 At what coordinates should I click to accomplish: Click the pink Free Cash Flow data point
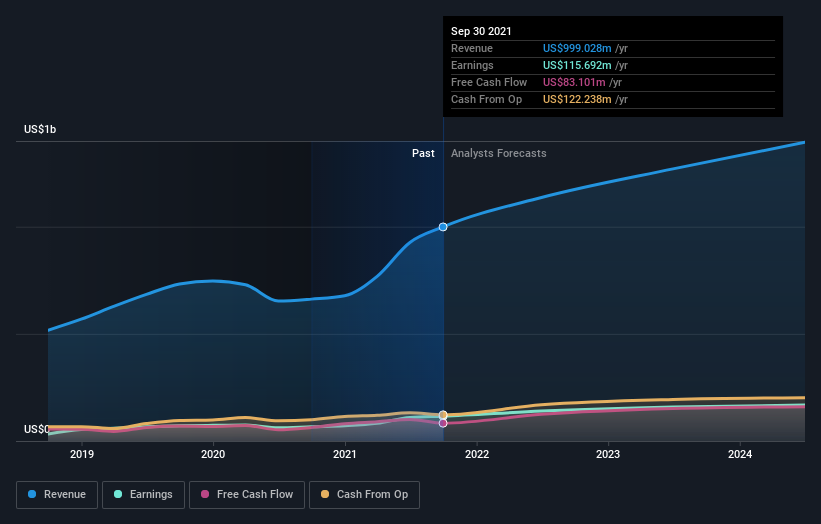click(x=443, y=423)
